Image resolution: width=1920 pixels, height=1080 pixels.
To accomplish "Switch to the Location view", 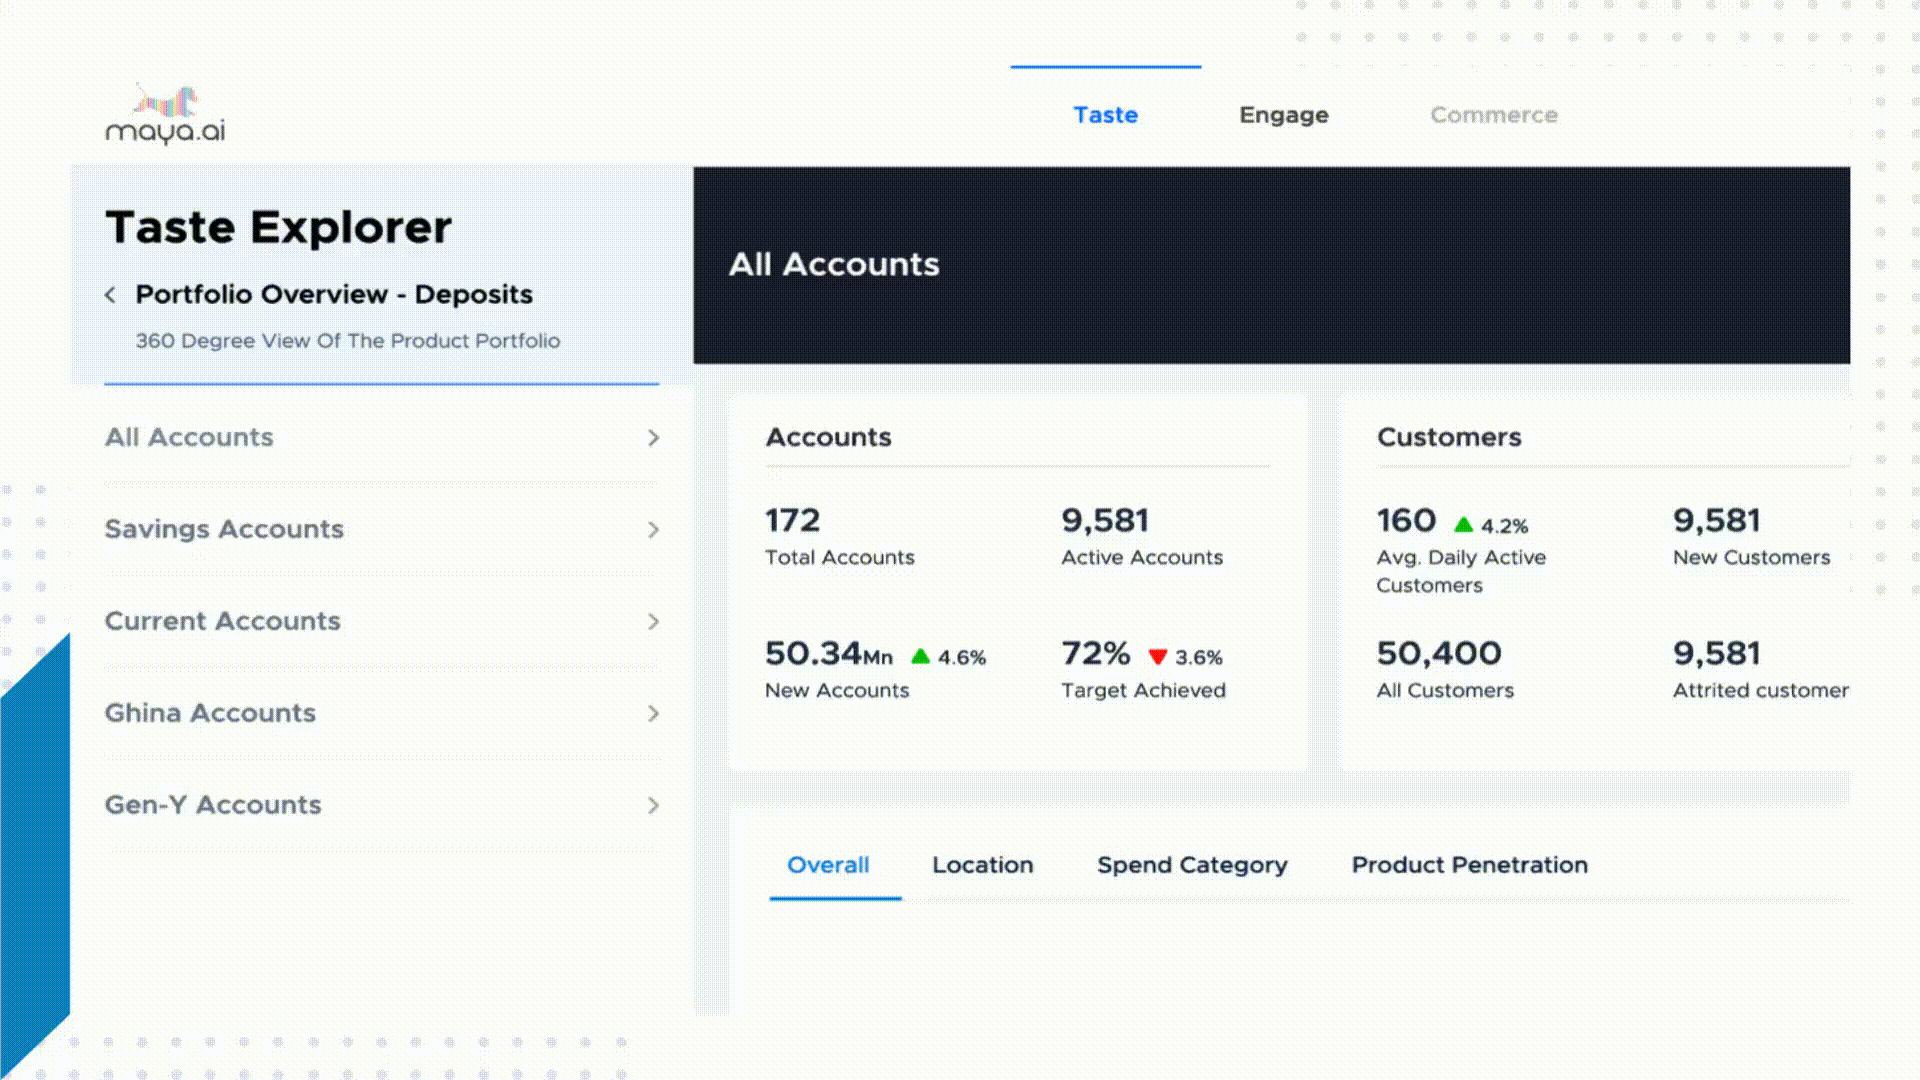I will tap(982, 865).
